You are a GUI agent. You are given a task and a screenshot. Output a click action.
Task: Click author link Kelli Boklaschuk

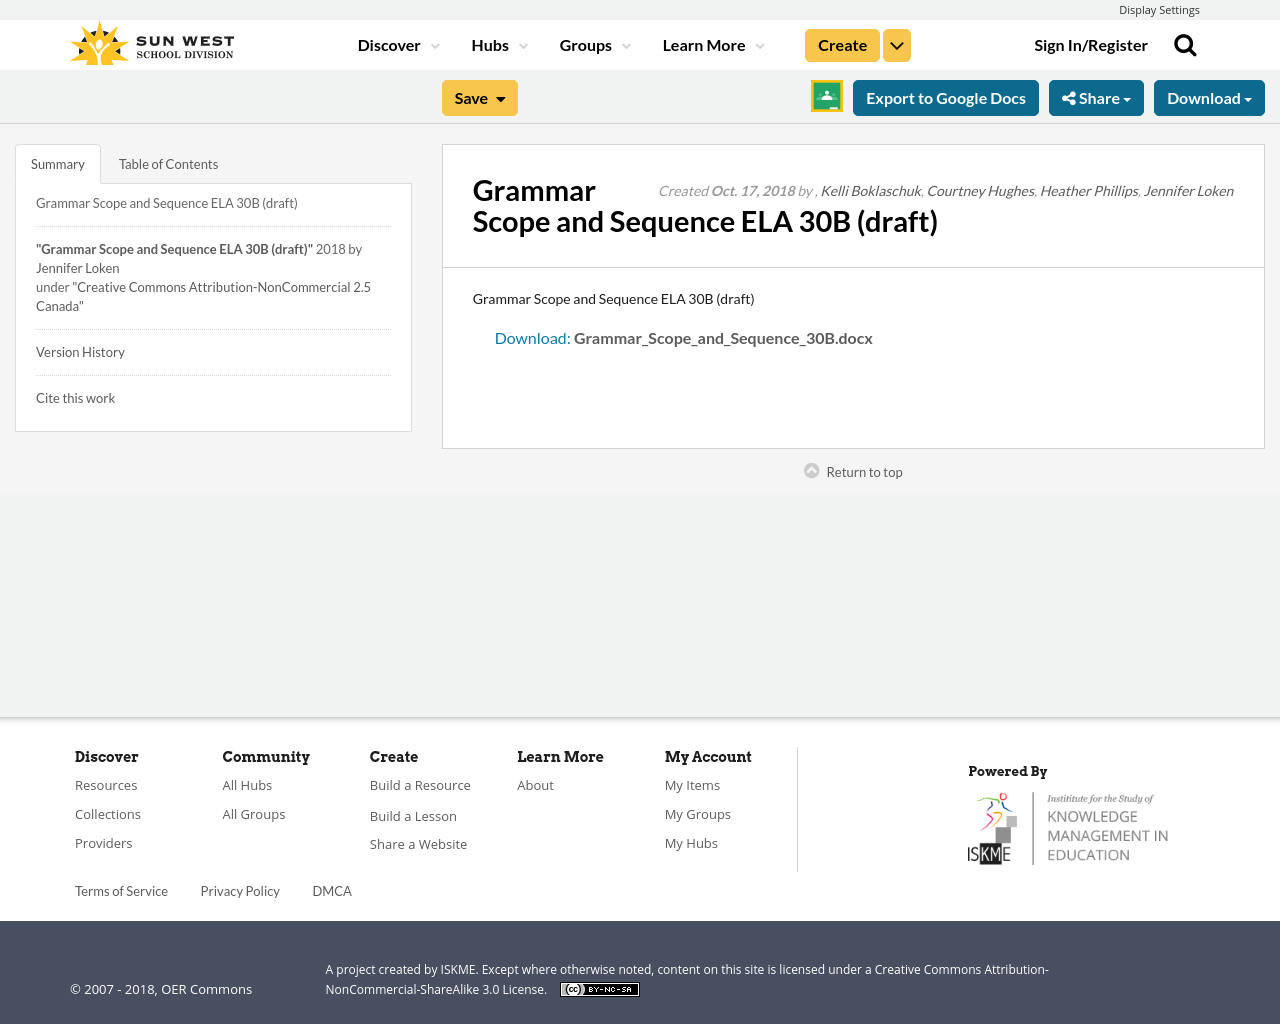pyautogui.click(x=870, y=189)
